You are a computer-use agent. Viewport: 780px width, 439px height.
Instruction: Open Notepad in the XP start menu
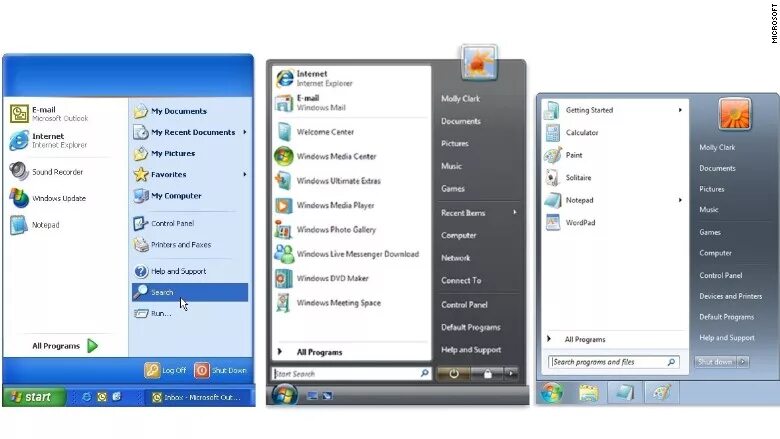tap(34, 225)
